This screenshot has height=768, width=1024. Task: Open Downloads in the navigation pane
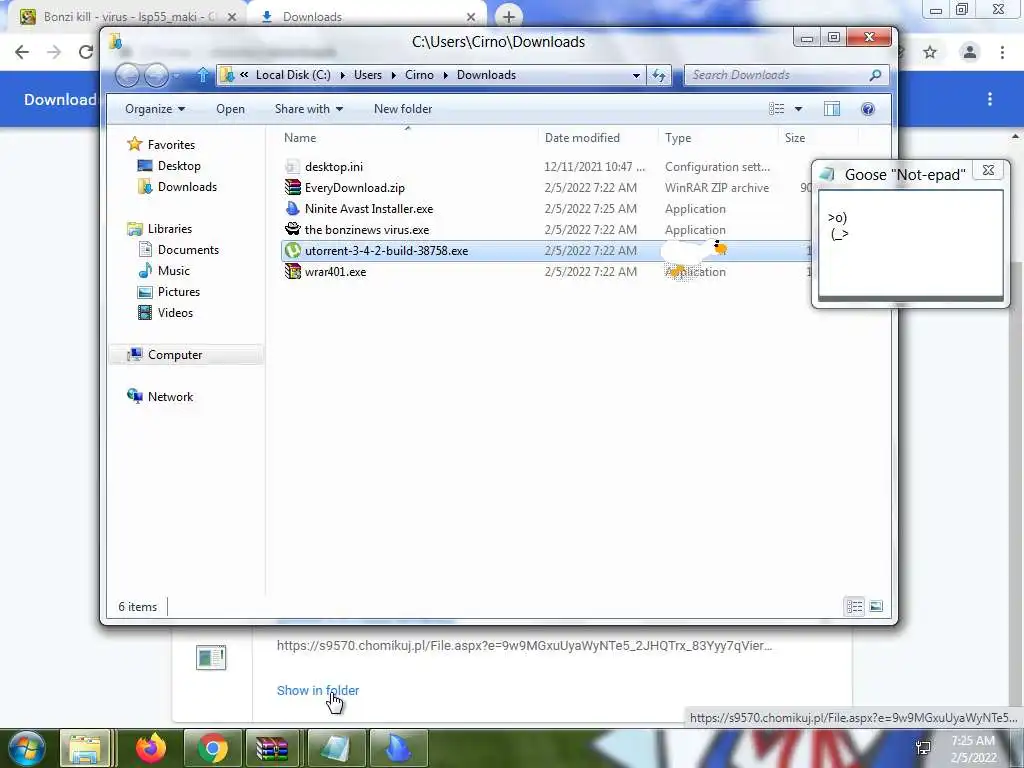[x=187, y=187]
